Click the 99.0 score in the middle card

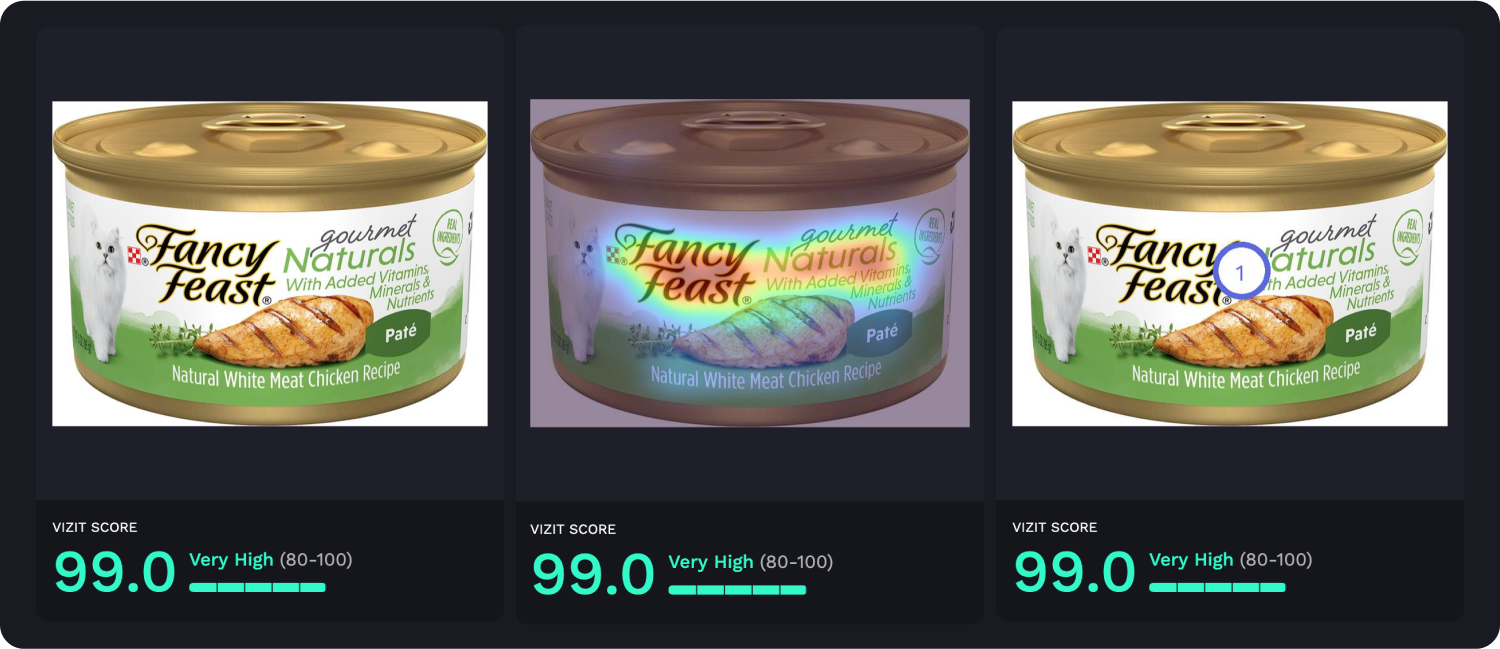coord(592,573)
